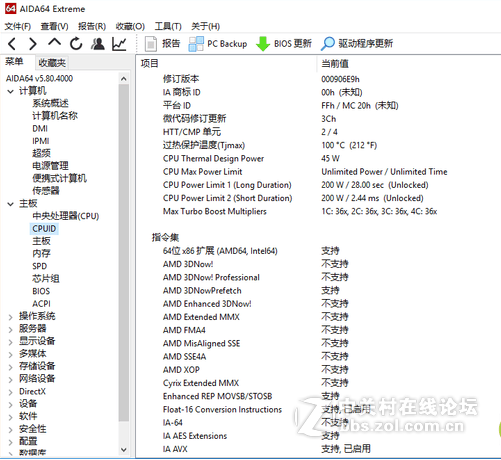Click tree scrollbar down arrow

(x=124, y=450)
